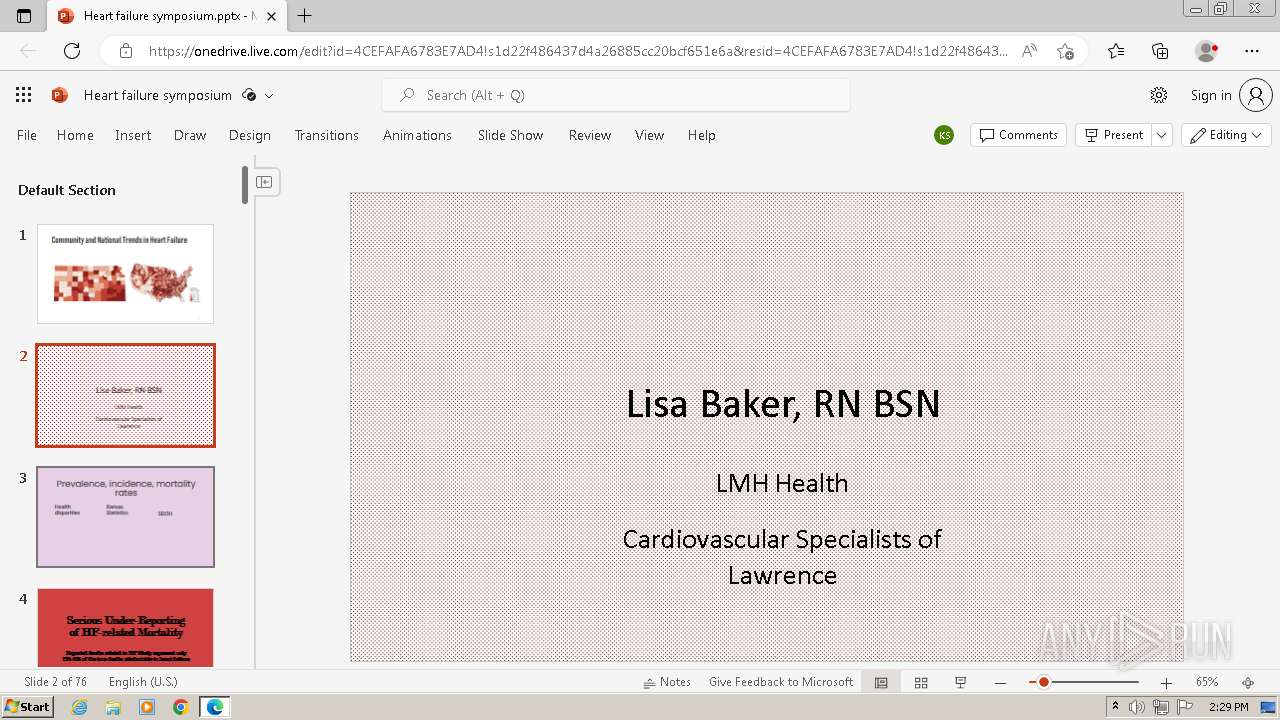Click the Lisa Baker, RN BSN title text

point(783,404)
